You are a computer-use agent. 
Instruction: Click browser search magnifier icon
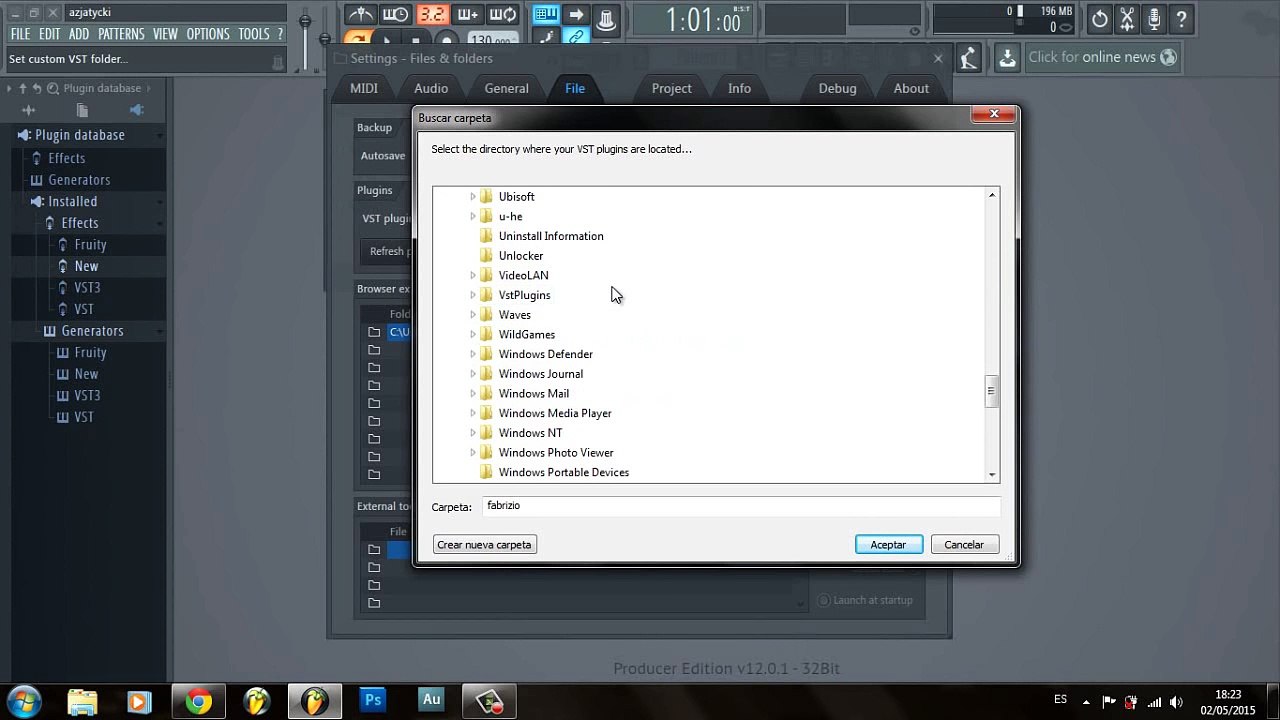pyautogui.click(x=53, y=88)
